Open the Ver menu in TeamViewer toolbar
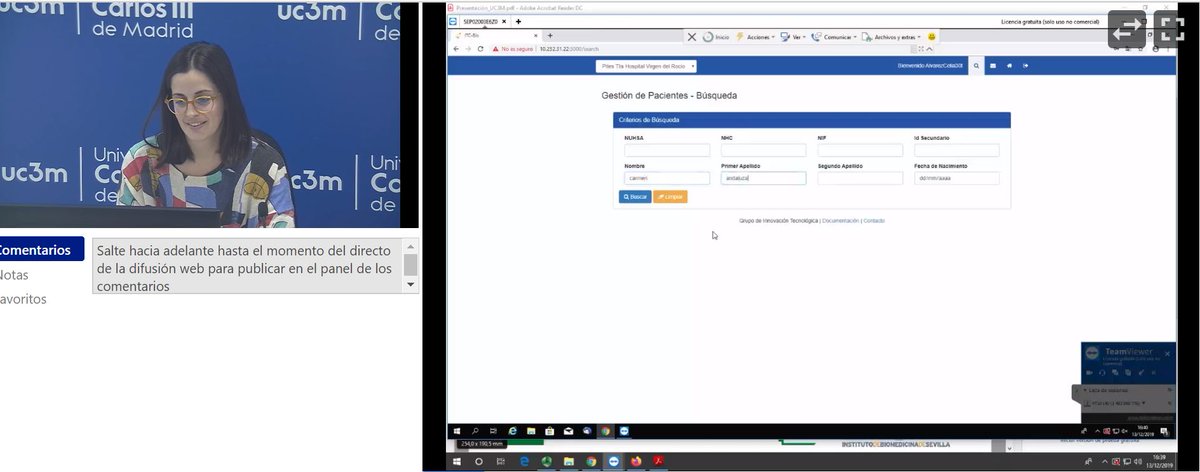The height and width of the screenshot is (472, 1200). pos(793,37)
